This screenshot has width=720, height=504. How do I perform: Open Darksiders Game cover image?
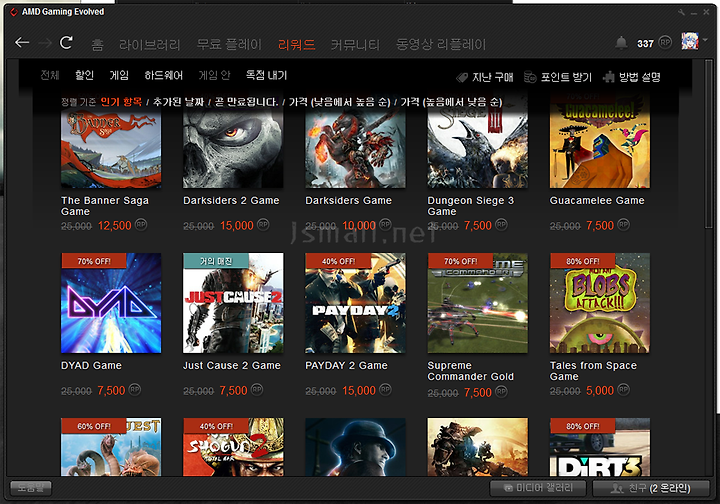(x=355, y=150)
